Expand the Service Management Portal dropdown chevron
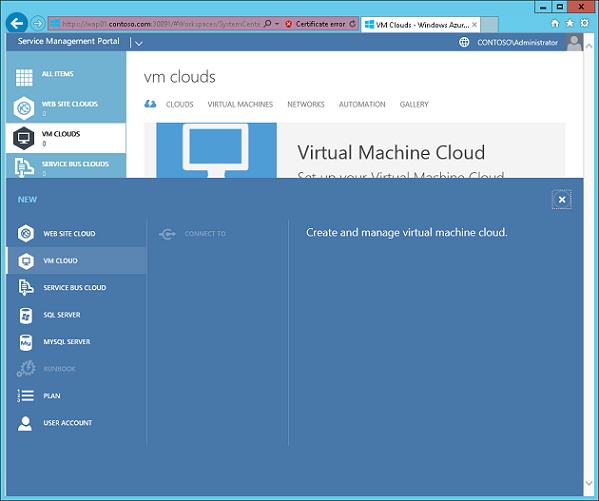This screenshot has height=501, width=599. 139,43
